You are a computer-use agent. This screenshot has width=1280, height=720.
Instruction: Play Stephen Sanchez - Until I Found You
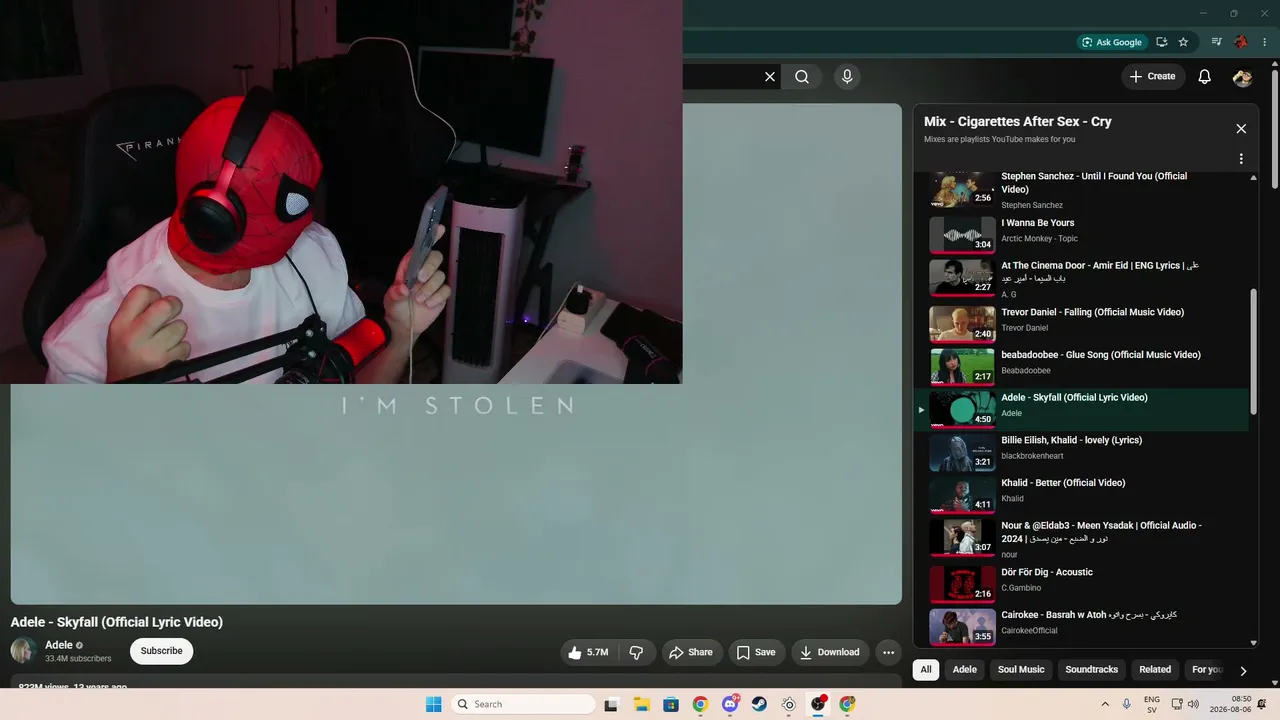(1083, 190)
